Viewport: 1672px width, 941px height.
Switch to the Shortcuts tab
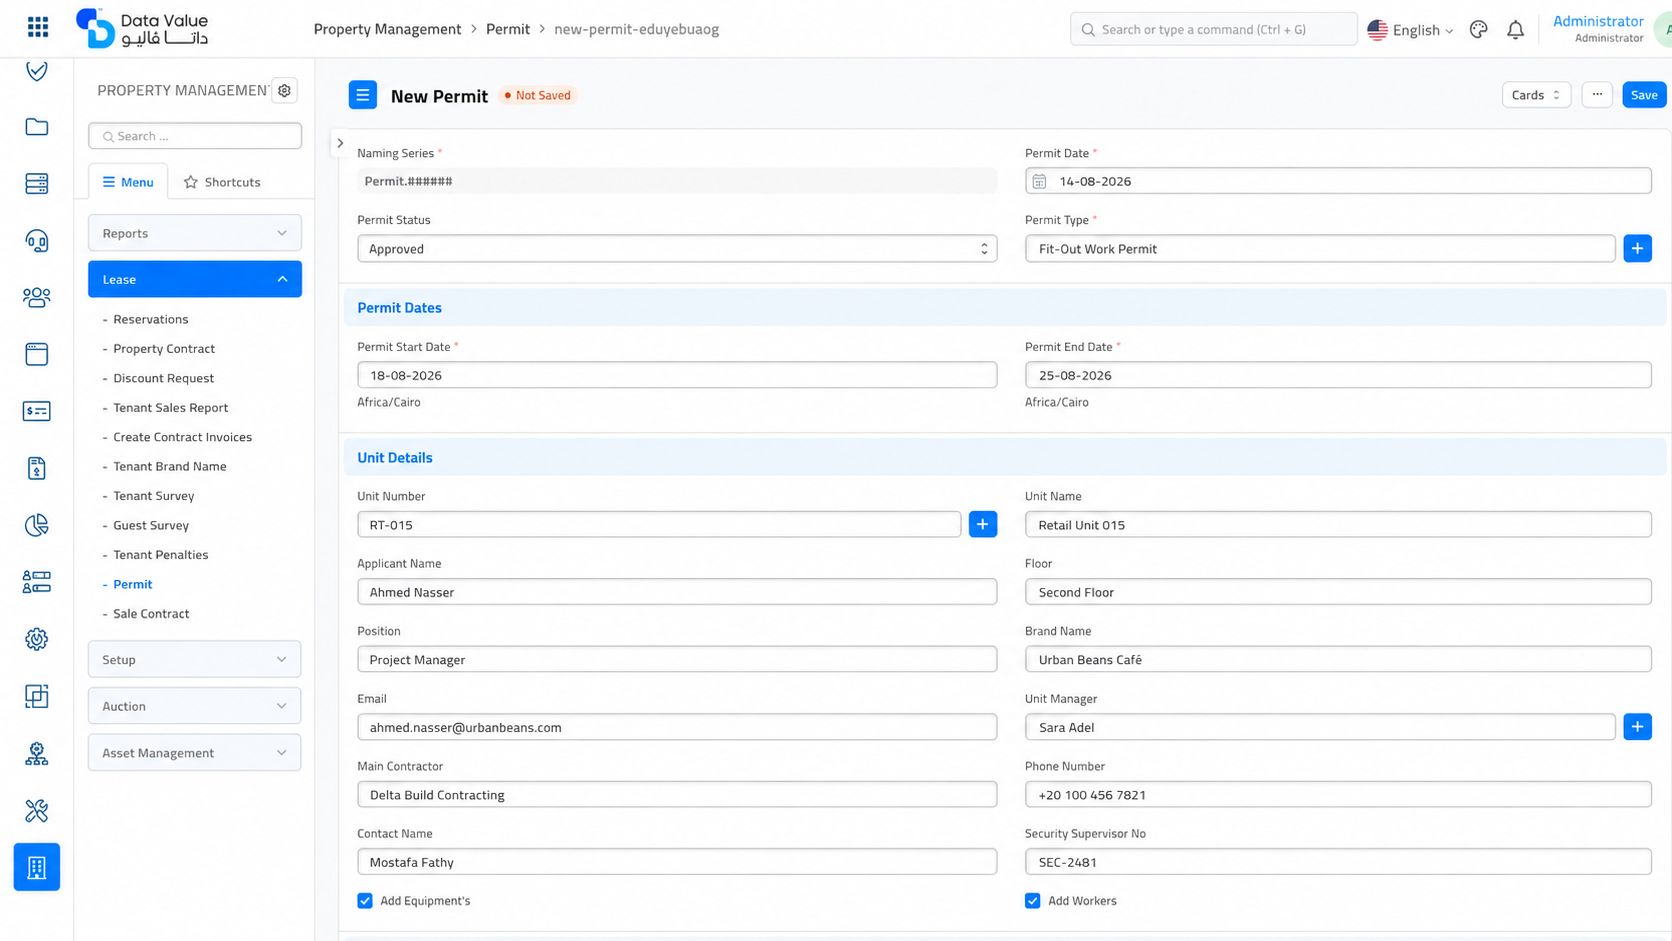click(x=222, y=182)
